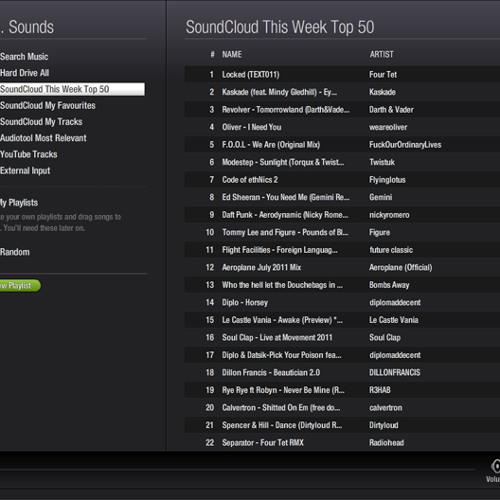
Task: Click the volume knob icon
Action: [x=495, y=466]
